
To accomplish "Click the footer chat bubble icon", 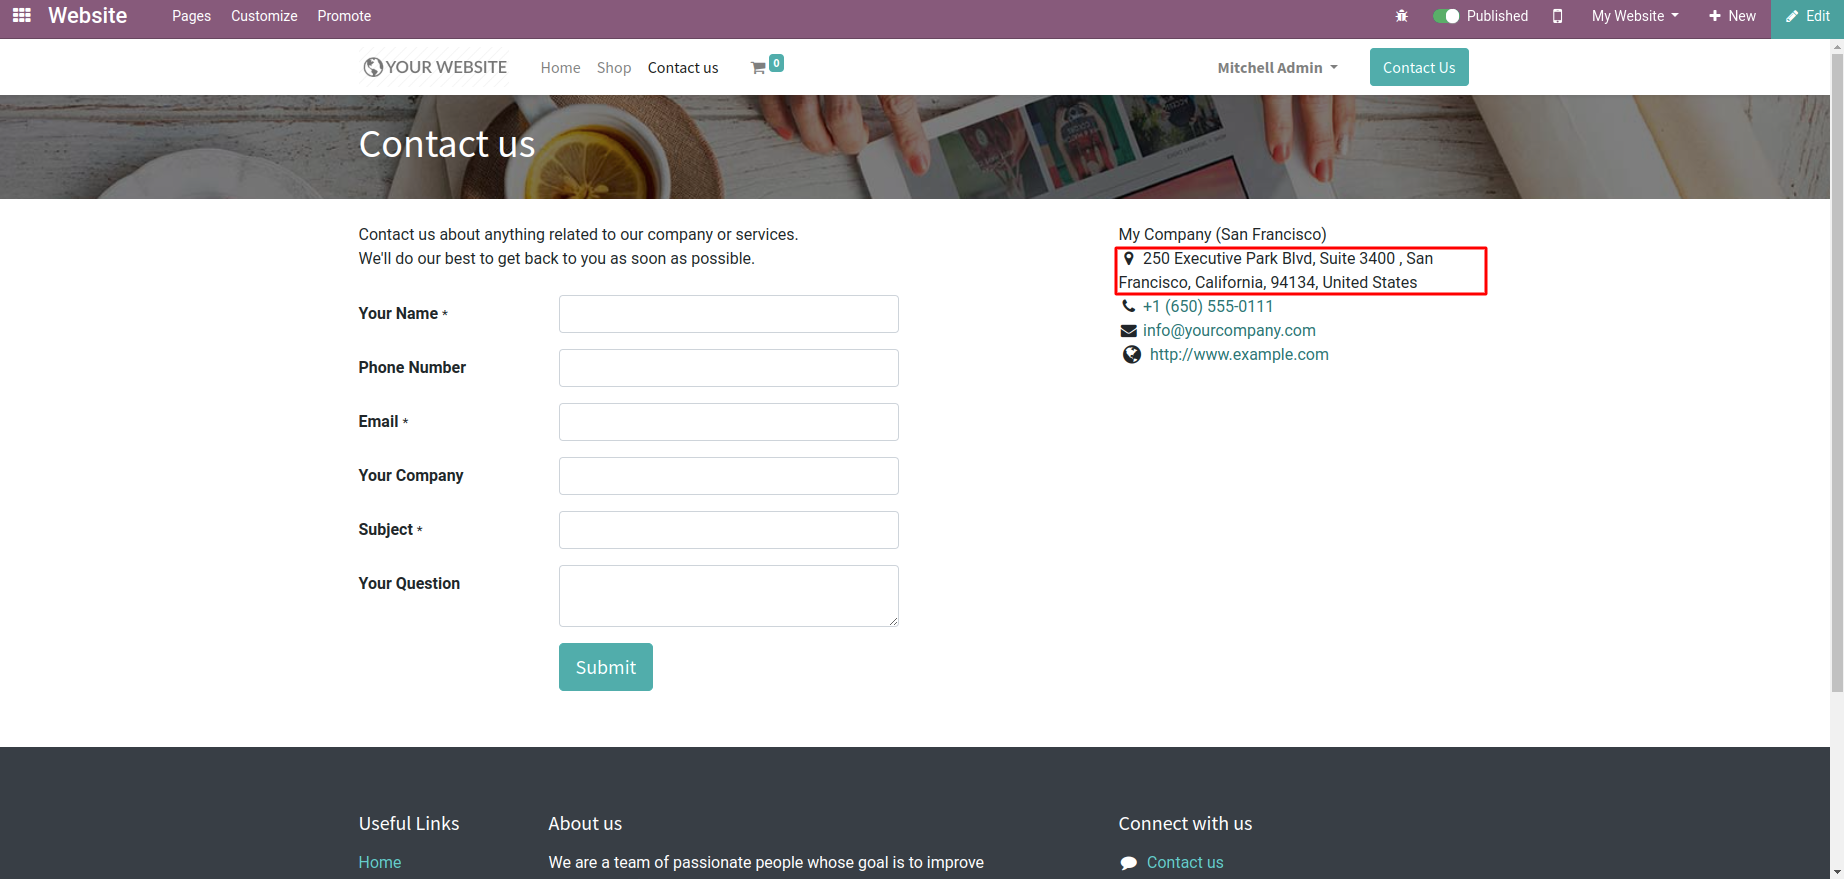I will 1128,863.
